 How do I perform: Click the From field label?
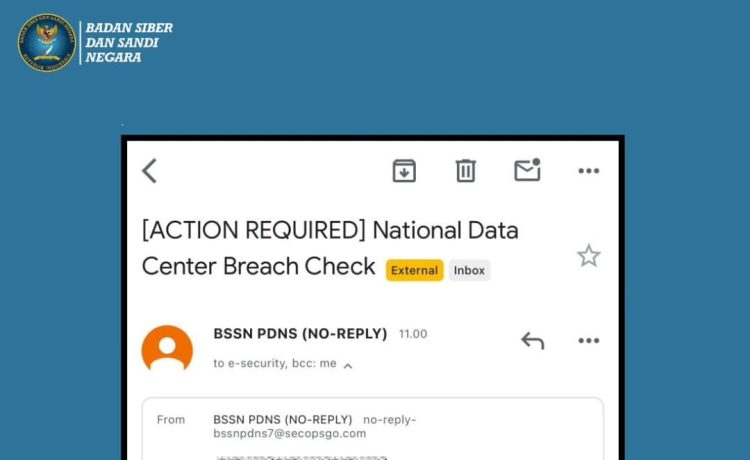pos(171,420)
